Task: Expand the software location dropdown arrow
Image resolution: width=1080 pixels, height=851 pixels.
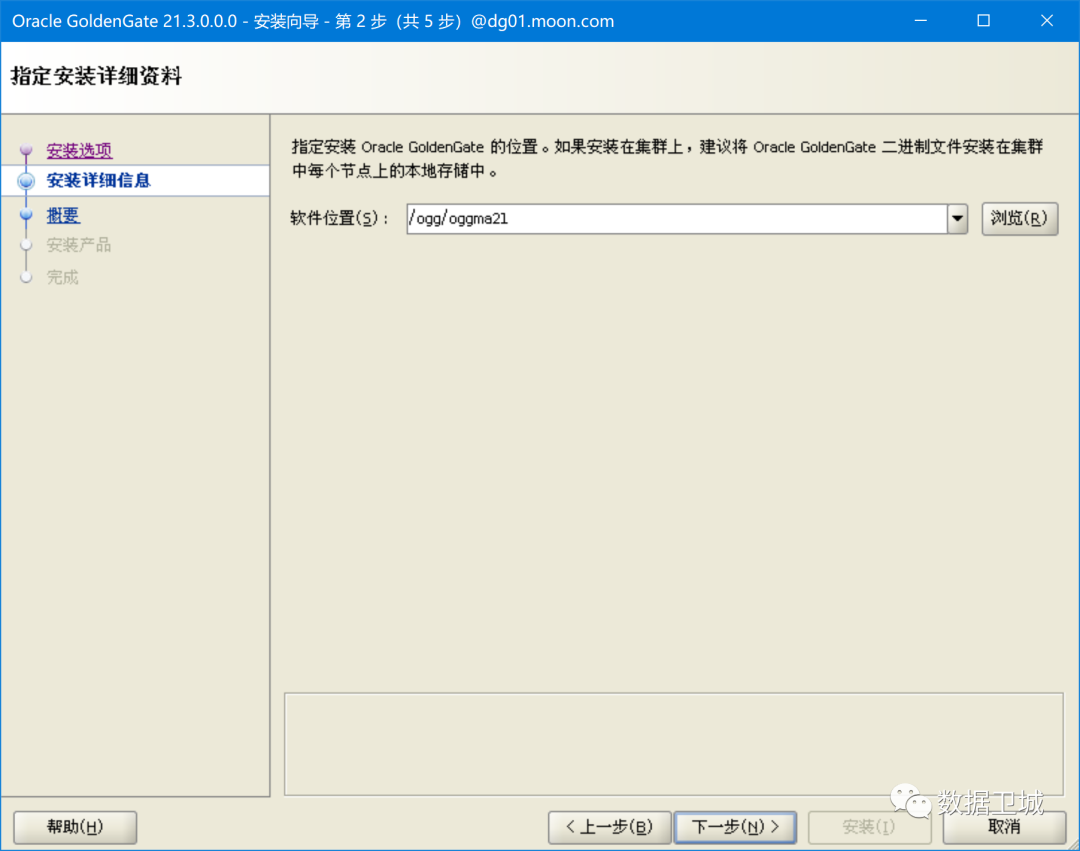Action: tap(957, 219)
